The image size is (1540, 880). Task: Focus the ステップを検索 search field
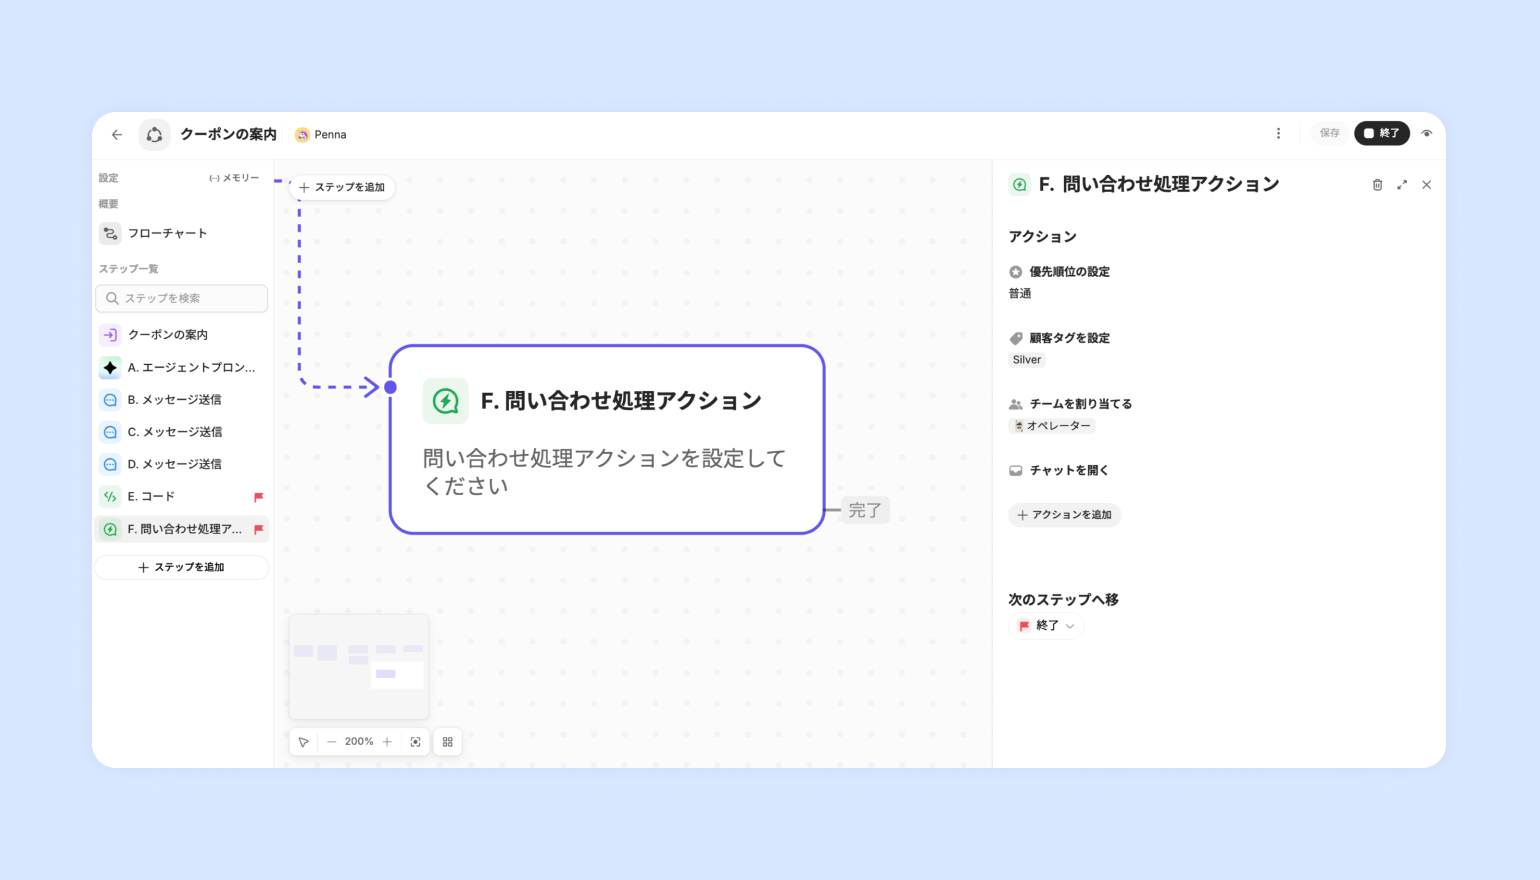(182, 298)
